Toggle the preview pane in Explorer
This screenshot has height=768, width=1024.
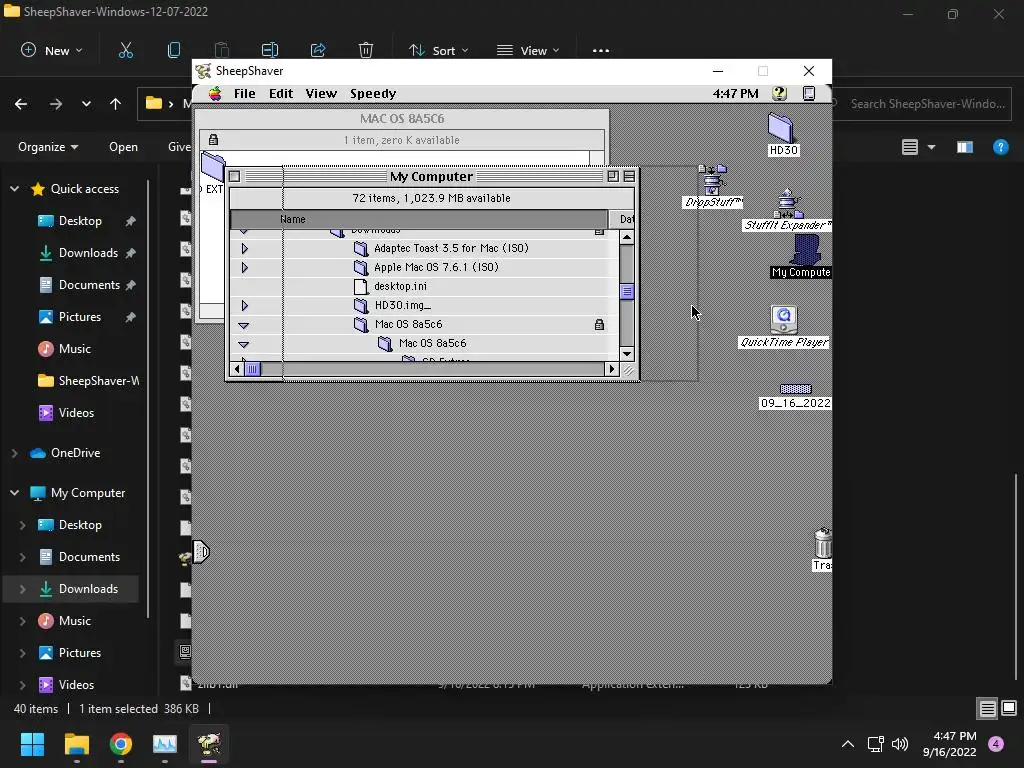pyautogui.click(x=965, y=147)
